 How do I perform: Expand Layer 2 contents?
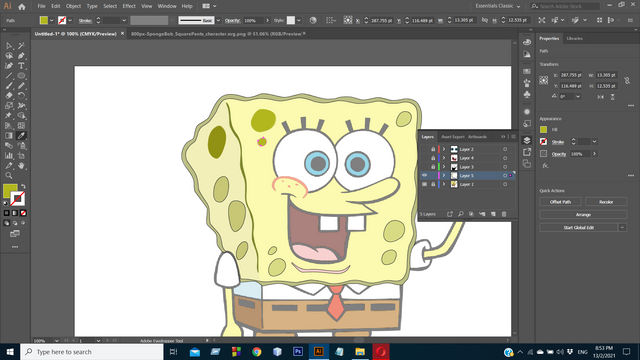click(444, 149)
